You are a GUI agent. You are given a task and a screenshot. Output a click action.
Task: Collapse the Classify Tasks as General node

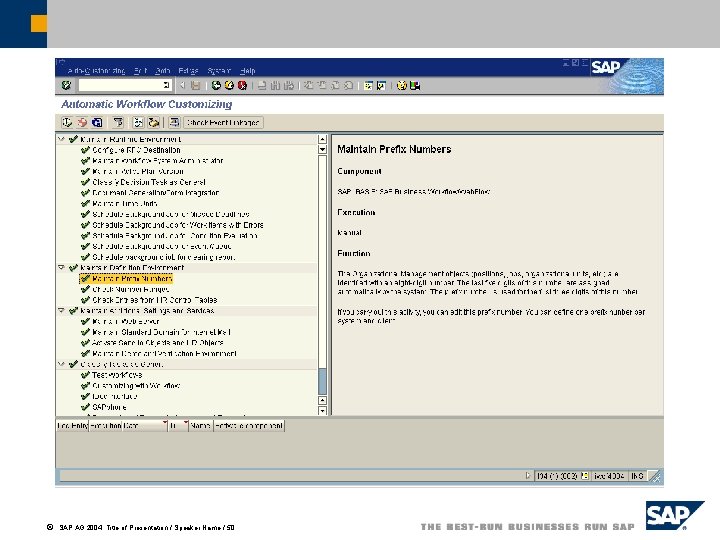point(61,364)
